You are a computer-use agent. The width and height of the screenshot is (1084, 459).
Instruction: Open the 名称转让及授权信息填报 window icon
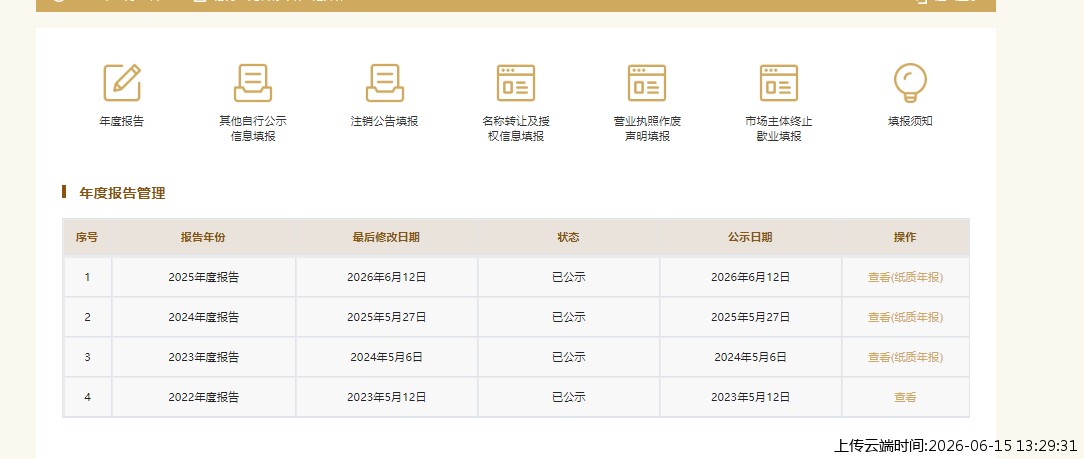(516, 82)
